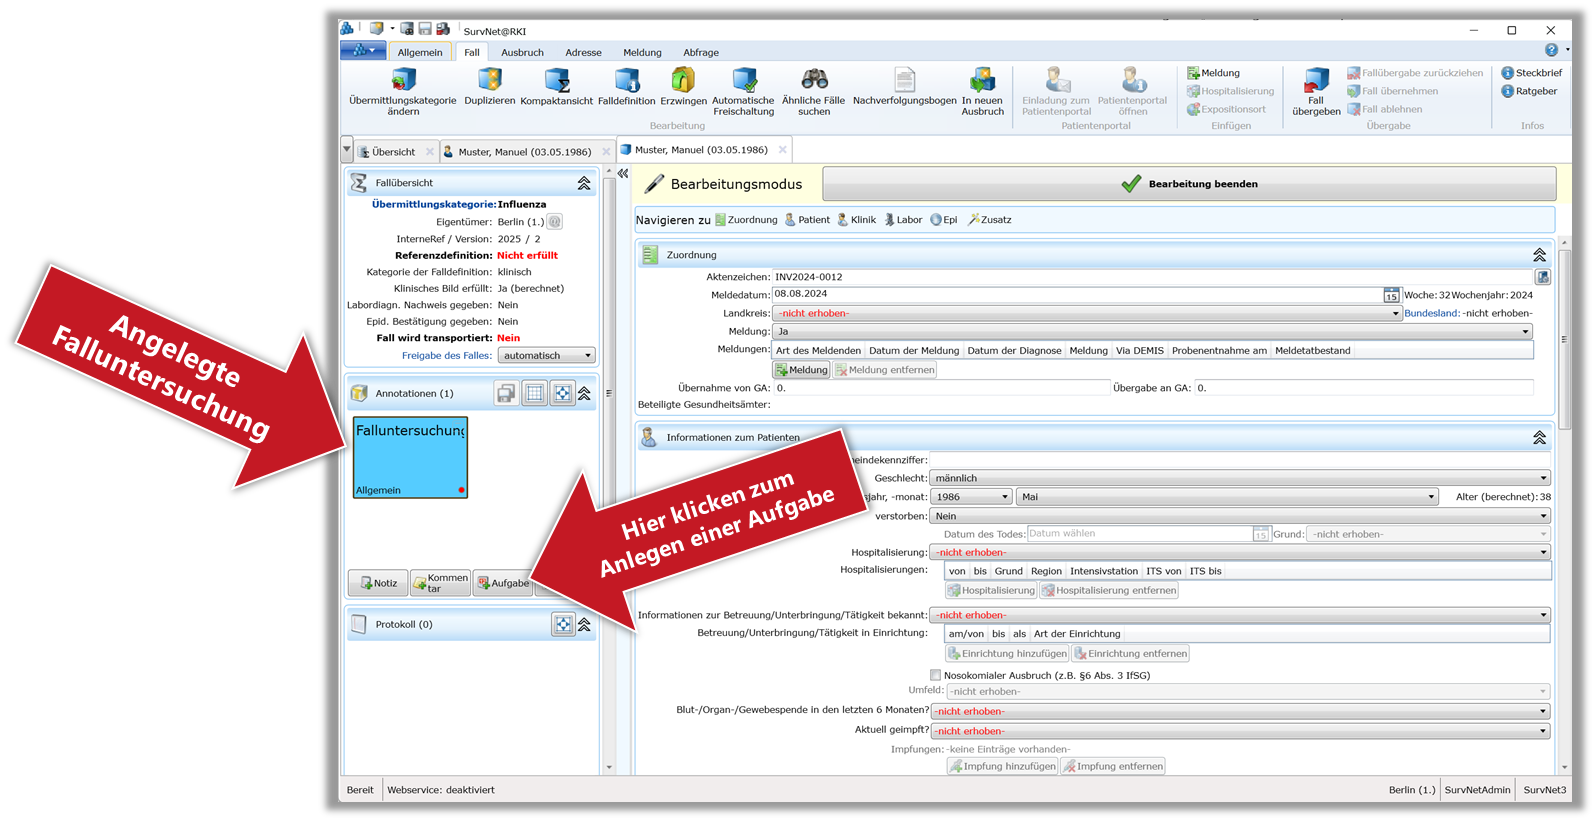
Task: Open the Meldedatum calendar picker
Action: 1390,295
